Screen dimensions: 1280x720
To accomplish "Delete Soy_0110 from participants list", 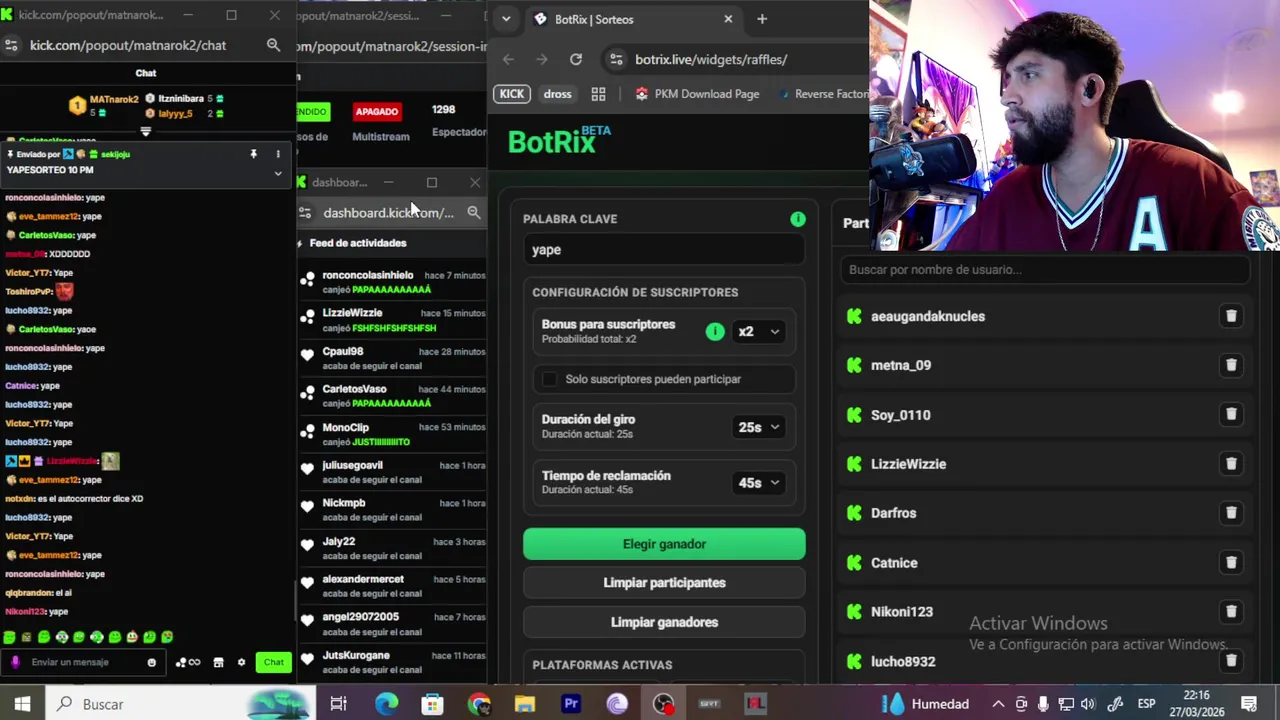I will pos(1231,414).
